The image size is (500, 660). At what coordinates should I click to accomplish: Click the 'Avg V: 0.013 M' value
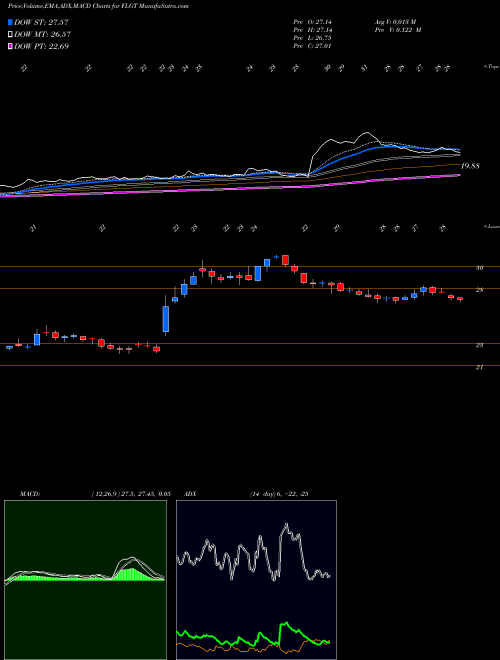pos(398,21)
